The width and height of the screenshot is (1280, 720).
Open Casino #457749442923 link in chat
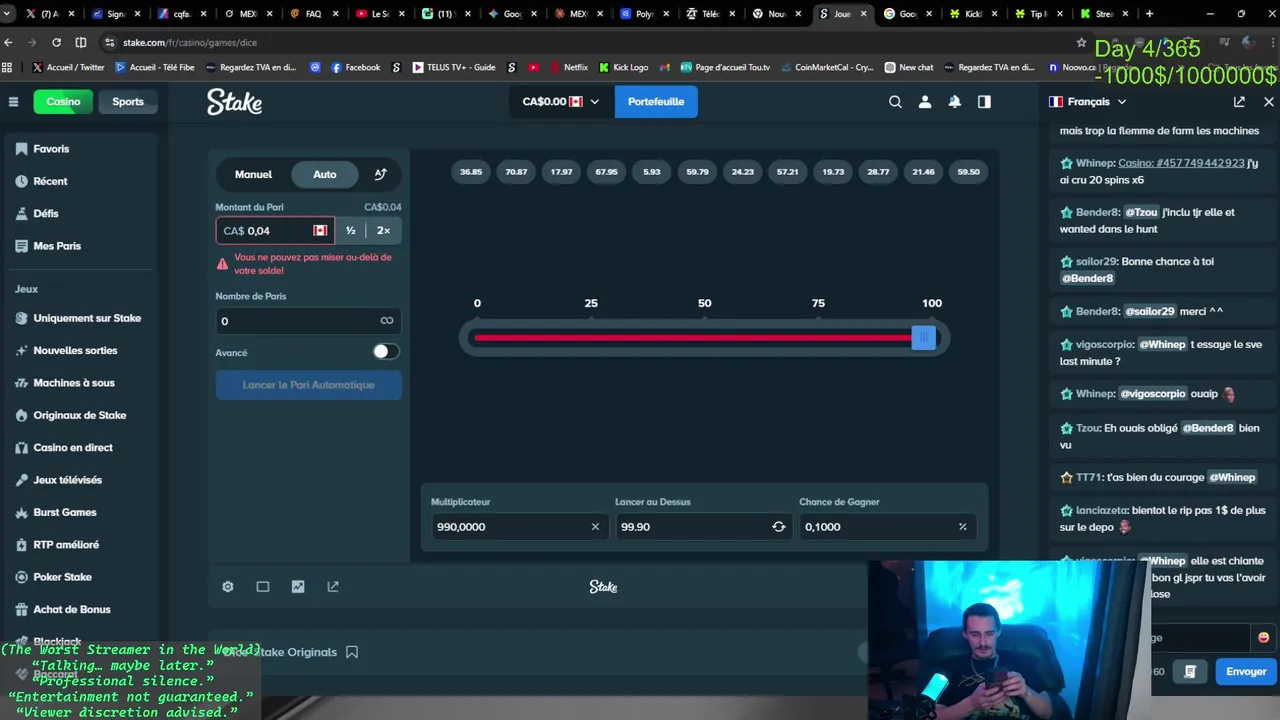pyautogui.click(x=1181, y=163)
